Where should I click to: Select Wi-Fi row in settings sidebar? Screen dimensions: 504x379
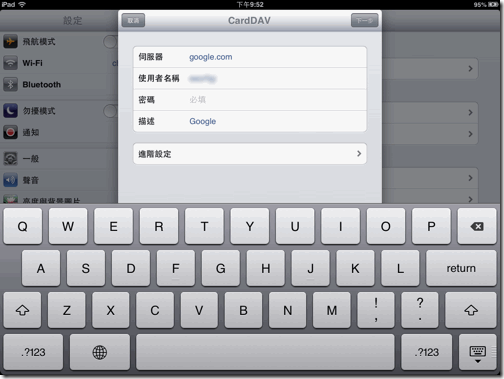pos(59,63)
